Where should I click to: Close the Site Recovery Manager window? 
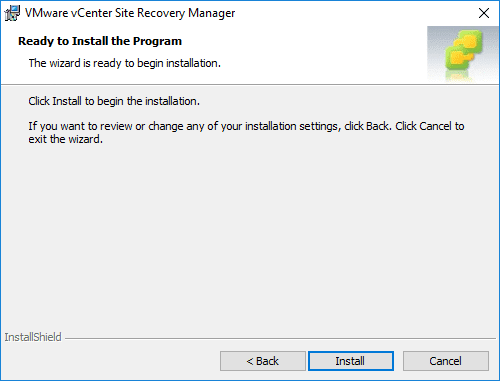pyautogui.click(x=484, y=13)
